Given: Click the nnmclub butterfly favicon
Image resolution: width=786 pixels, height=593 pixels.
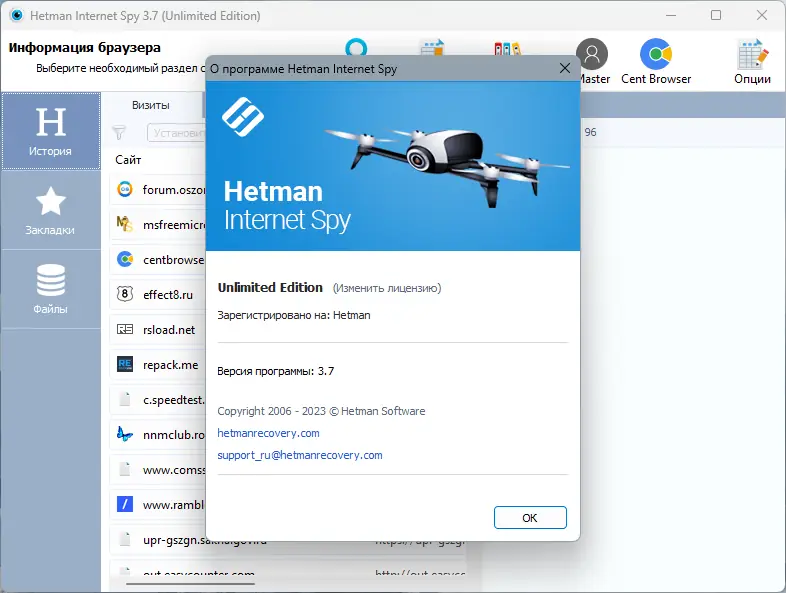Looking at the screenshot, I should [x=125, y=434].
